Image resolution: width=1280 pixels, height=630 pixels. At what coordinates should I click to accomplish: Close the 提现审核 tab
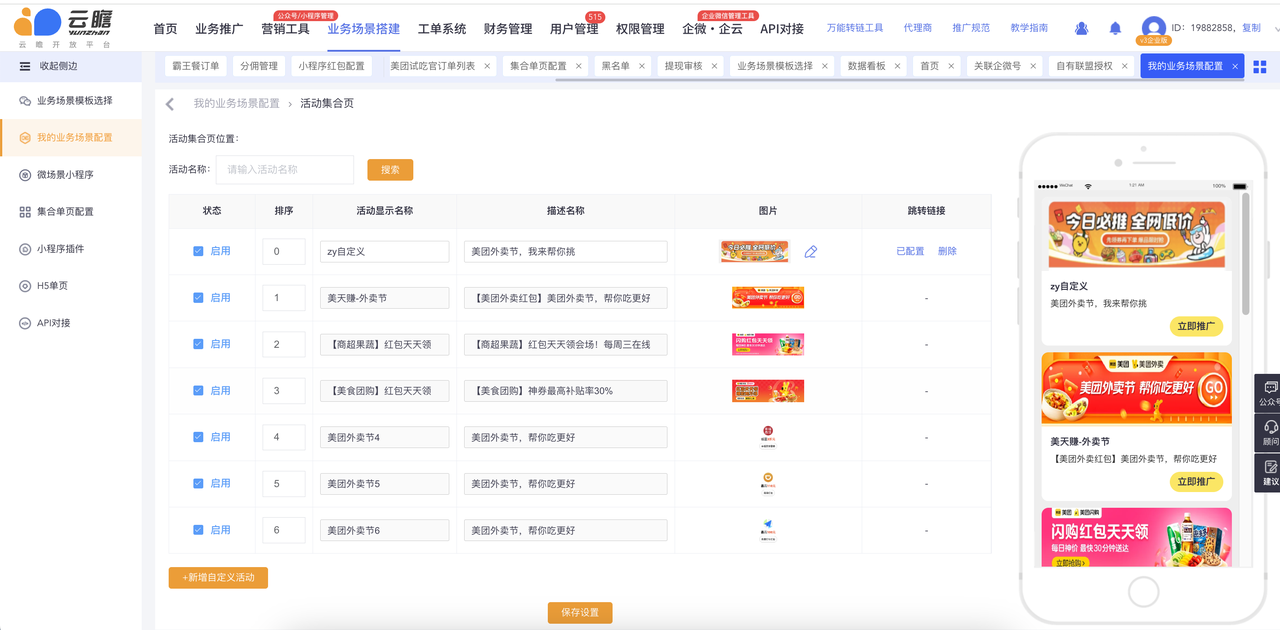pyautogui.click(x=714, y=66)
